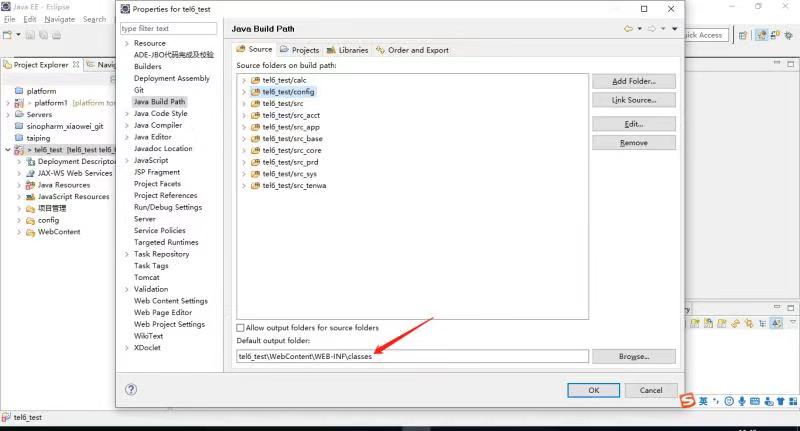Image resolution: width=800 pixels, height=431 pixels.
Task: Open the dialog view menu triangle
Action: click(x=674, y=29)
